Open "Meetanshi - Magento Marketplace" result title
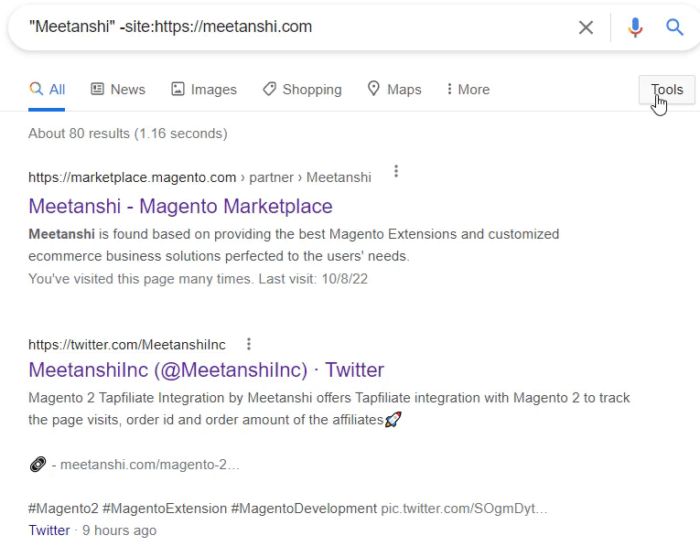 pos(180,206)
